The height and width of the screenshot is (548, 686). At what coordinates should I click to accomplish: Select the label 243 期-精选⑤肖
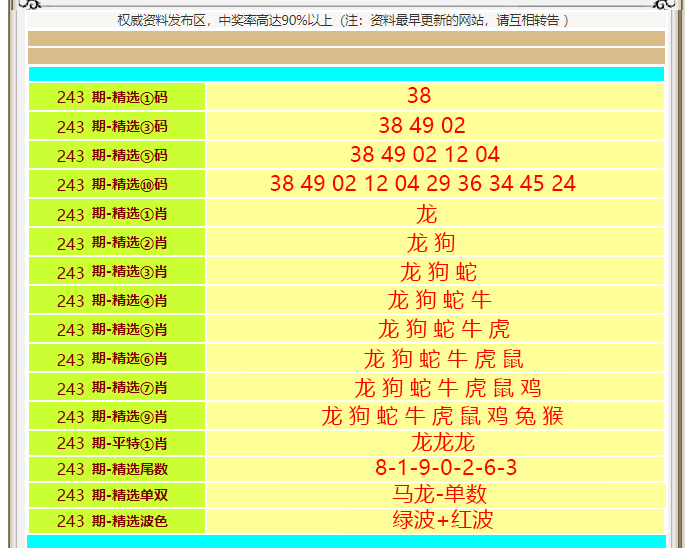112,329
